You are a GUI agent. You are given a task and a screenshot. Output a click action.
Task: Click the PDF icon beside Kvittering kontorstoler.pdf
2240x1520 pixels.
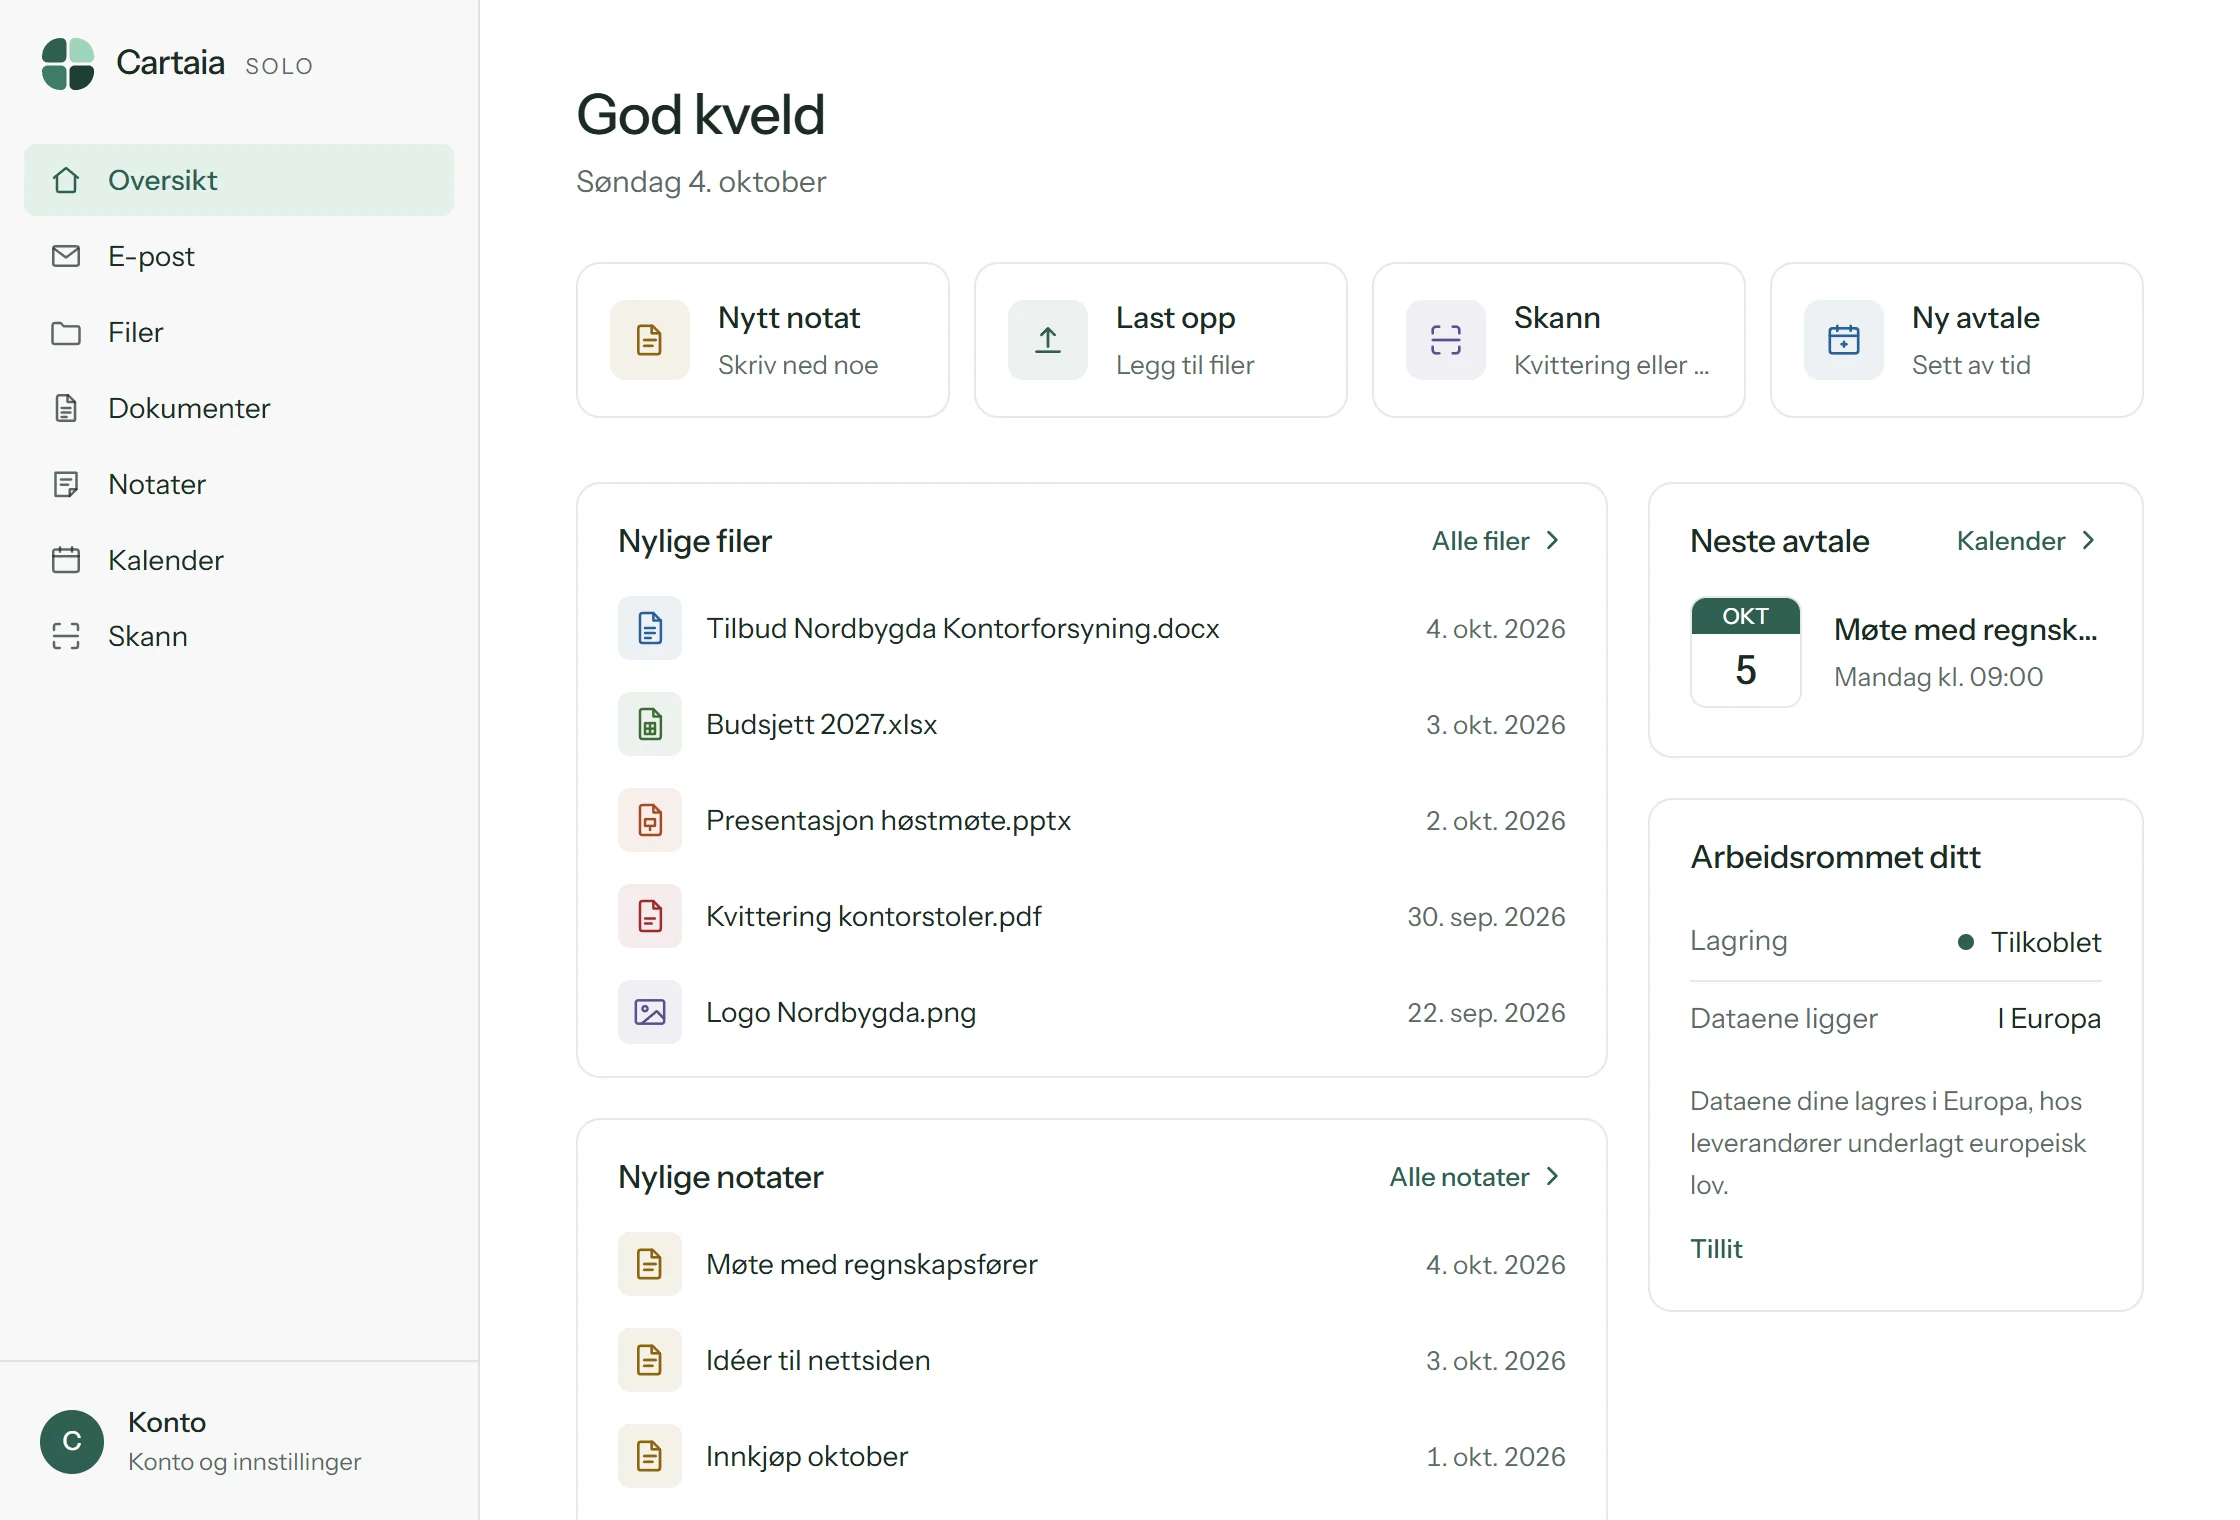(650, 916)
